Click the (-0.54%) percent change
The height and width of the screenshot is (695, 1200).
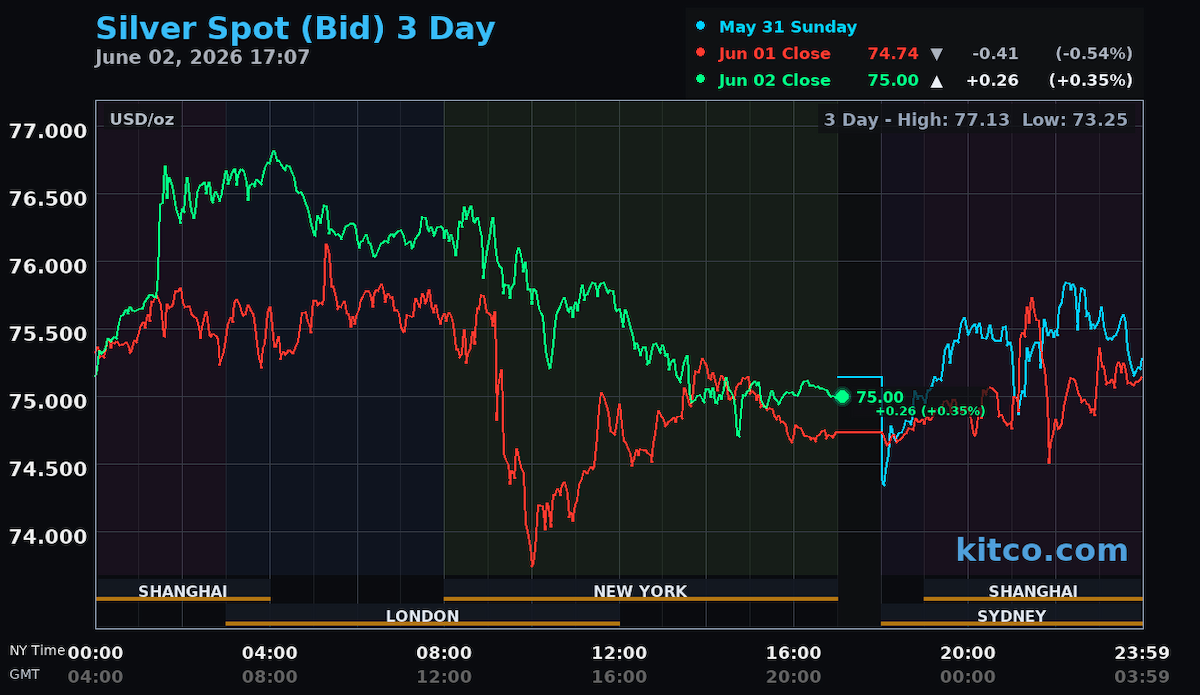(1093, 54)
